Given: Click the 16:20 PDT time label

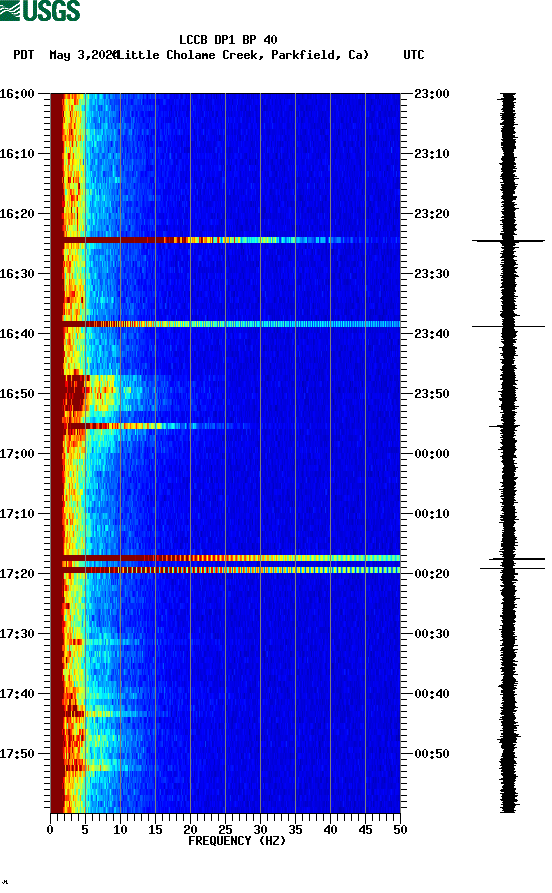Looking at the screenshot, I should (17, 214).
